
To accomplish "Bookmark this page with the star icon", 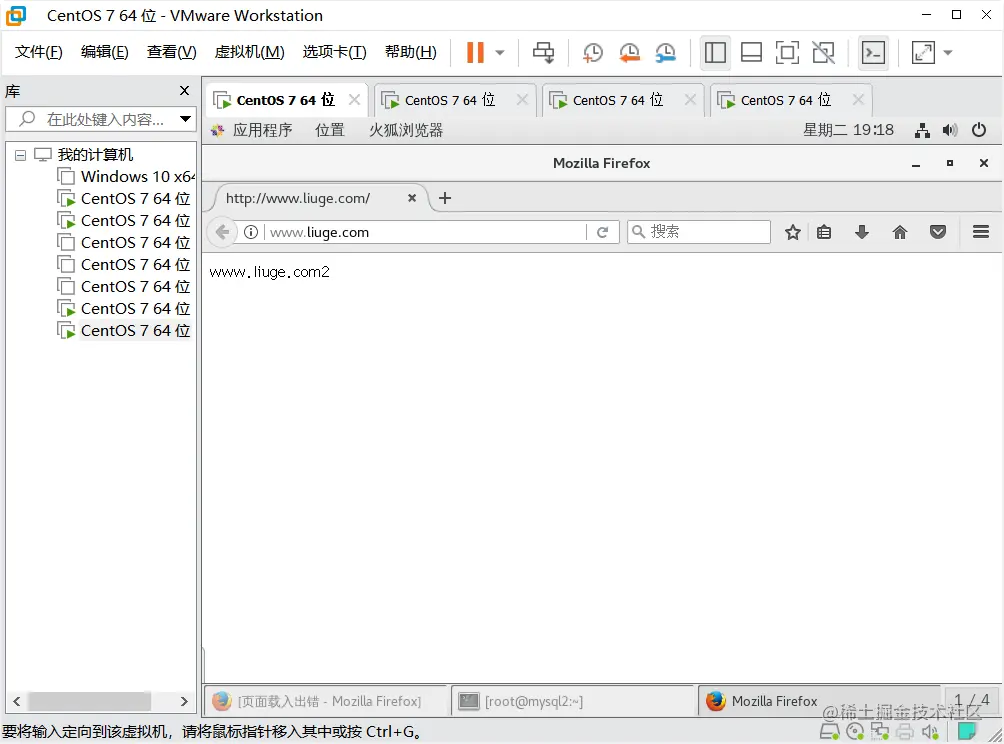I will pos(793,232).
